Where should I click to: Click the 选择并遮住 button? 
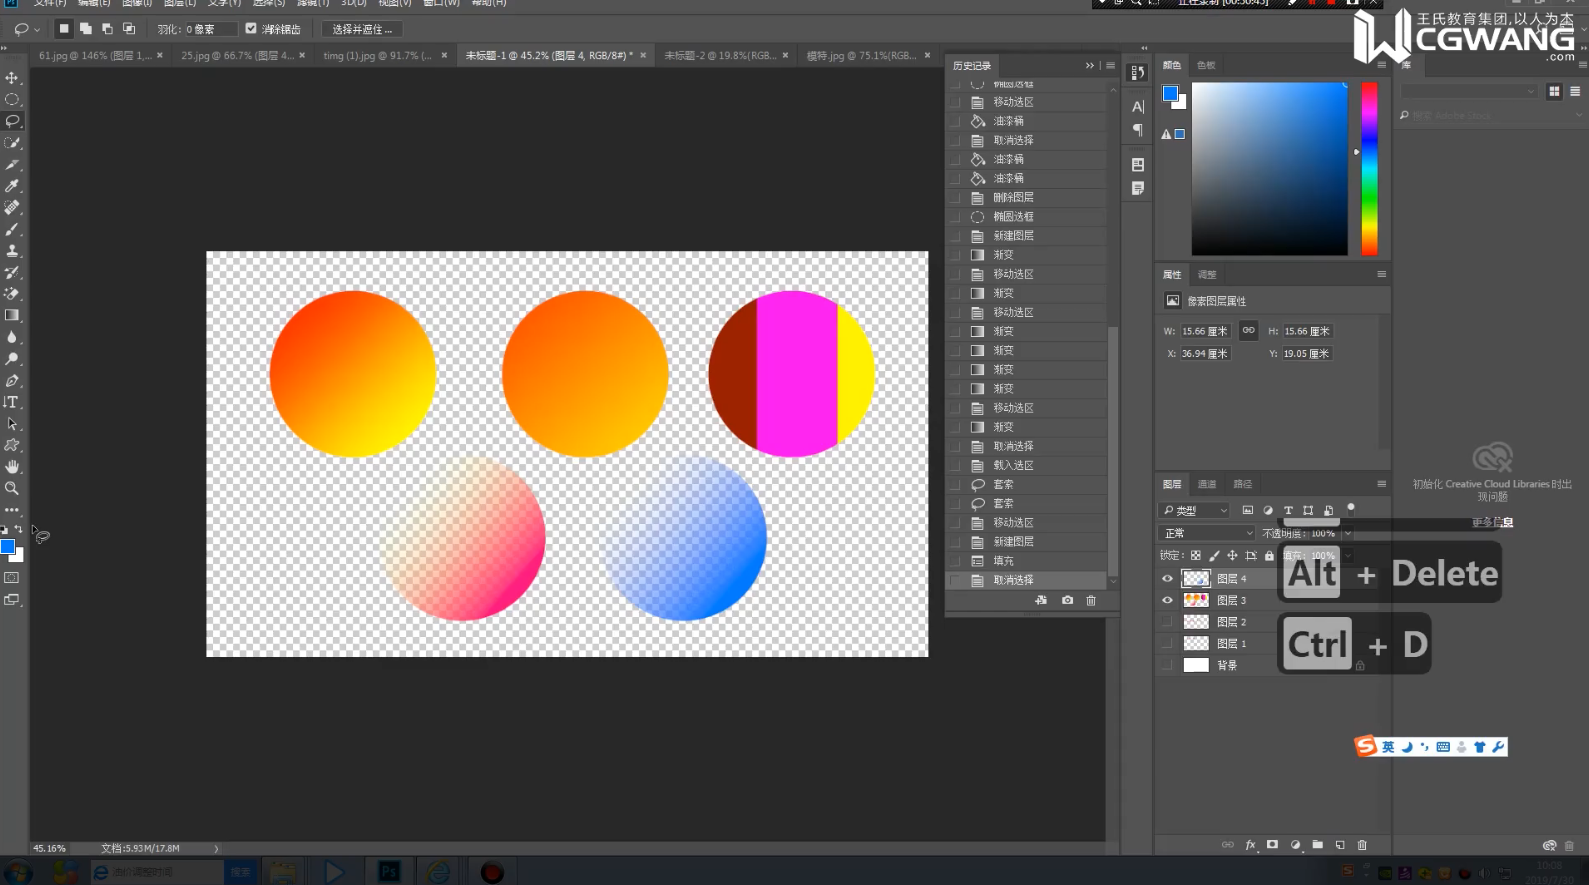362,29
